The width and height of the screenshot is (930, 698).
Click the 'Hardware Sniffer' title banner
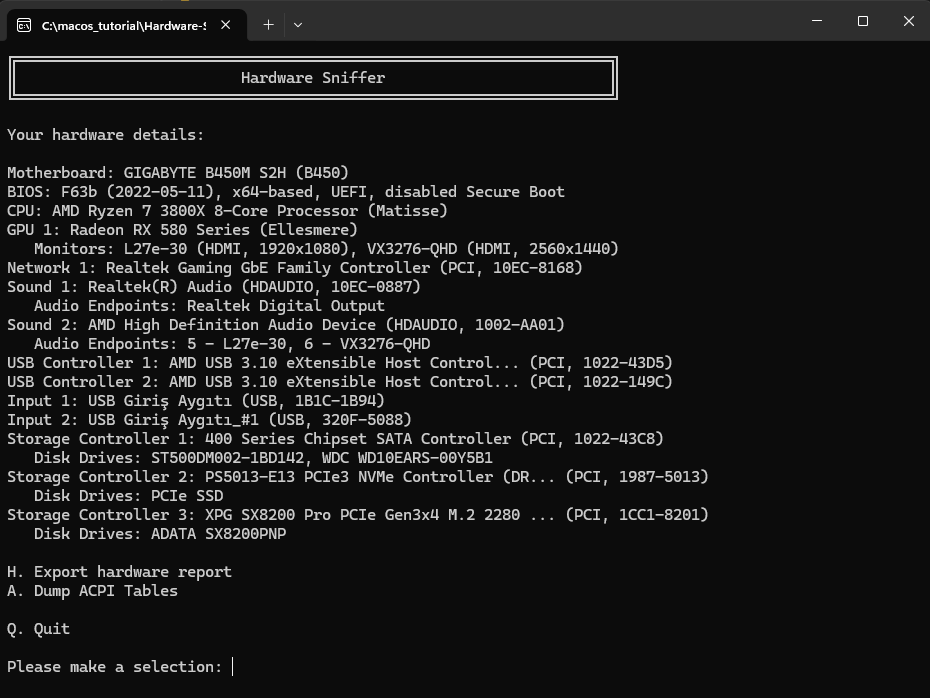tap(313, 78)
